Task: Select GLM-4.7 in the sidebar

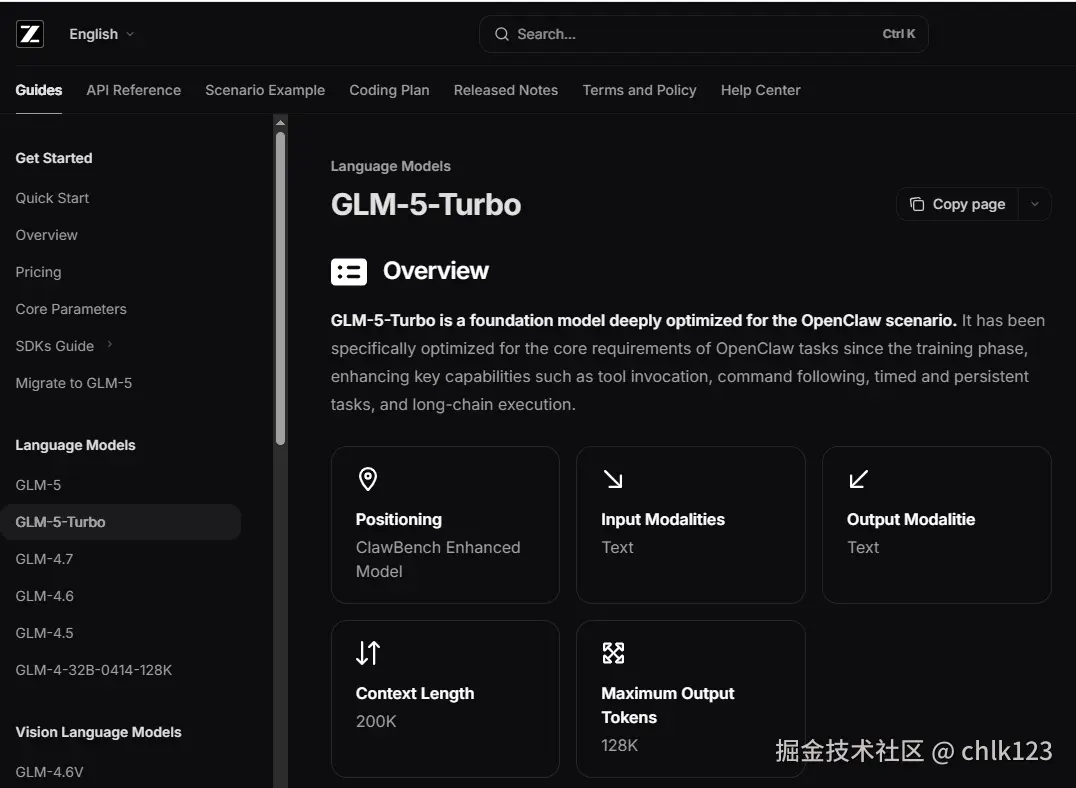Action: coord(44,559)
